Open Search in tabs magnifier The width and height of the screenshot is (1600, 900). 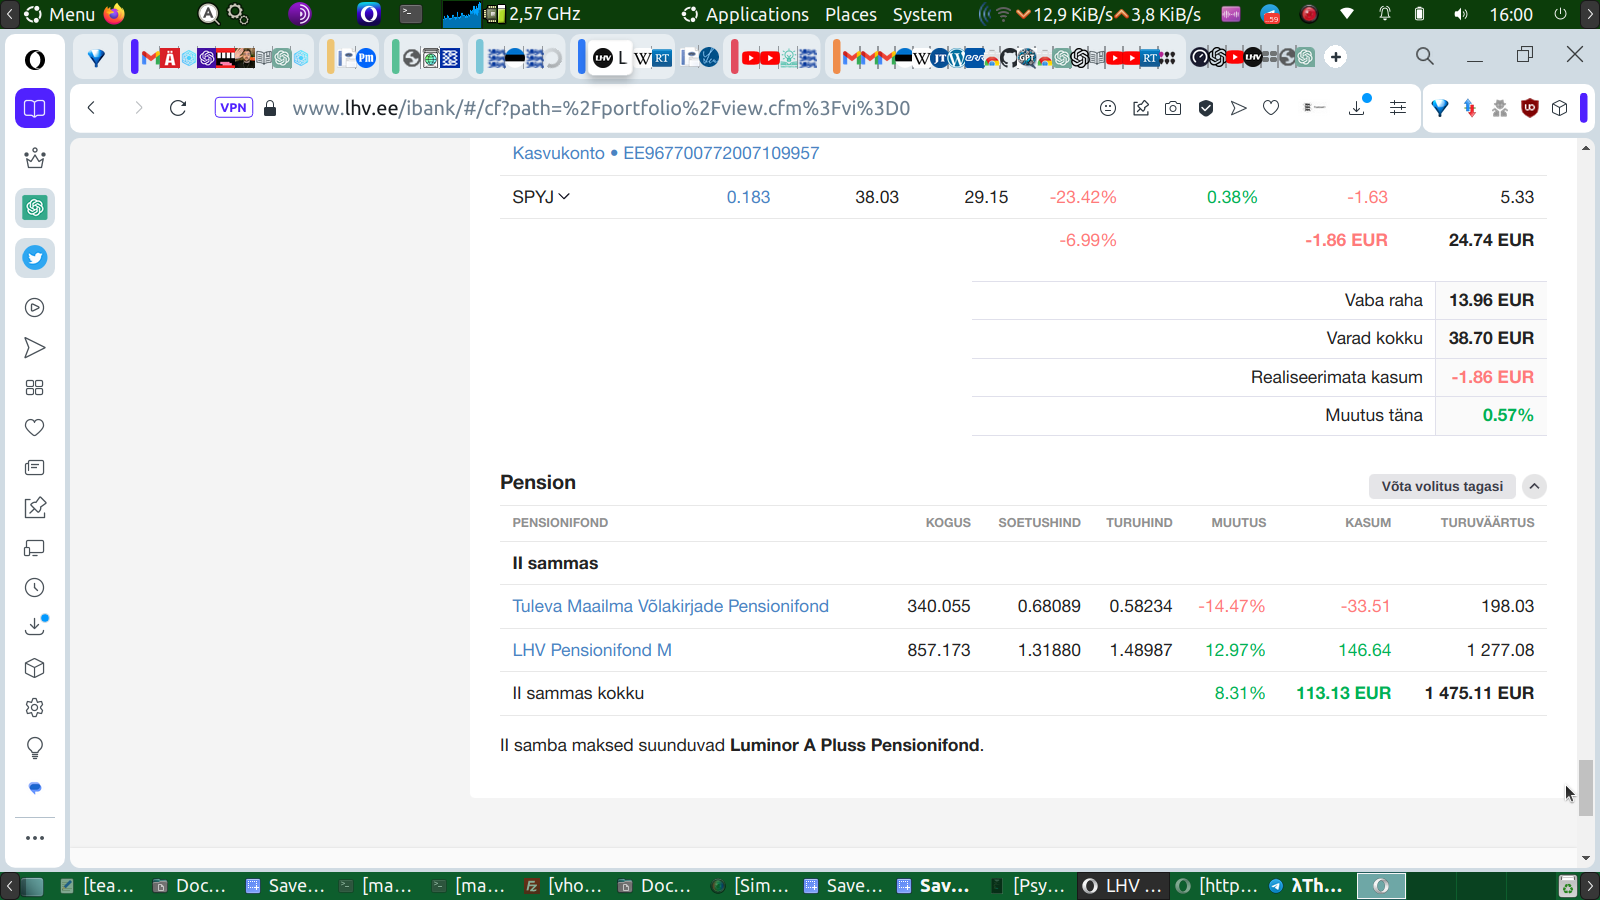point(1425,56)
